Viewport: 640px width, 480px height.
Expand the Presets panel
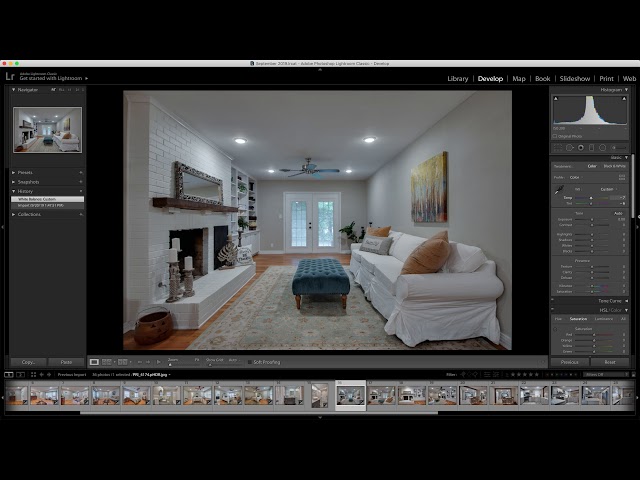[13, 173]
